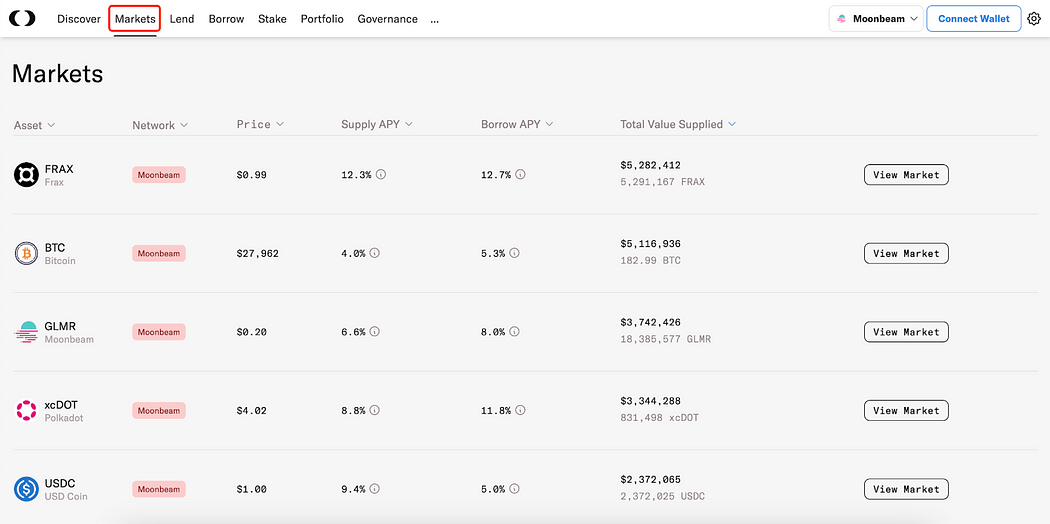Click info icon beside FRAX 12.7% borrow APY
Image resolution: width=1050 pixels, height=524 pixels.
tap(520, 175)
